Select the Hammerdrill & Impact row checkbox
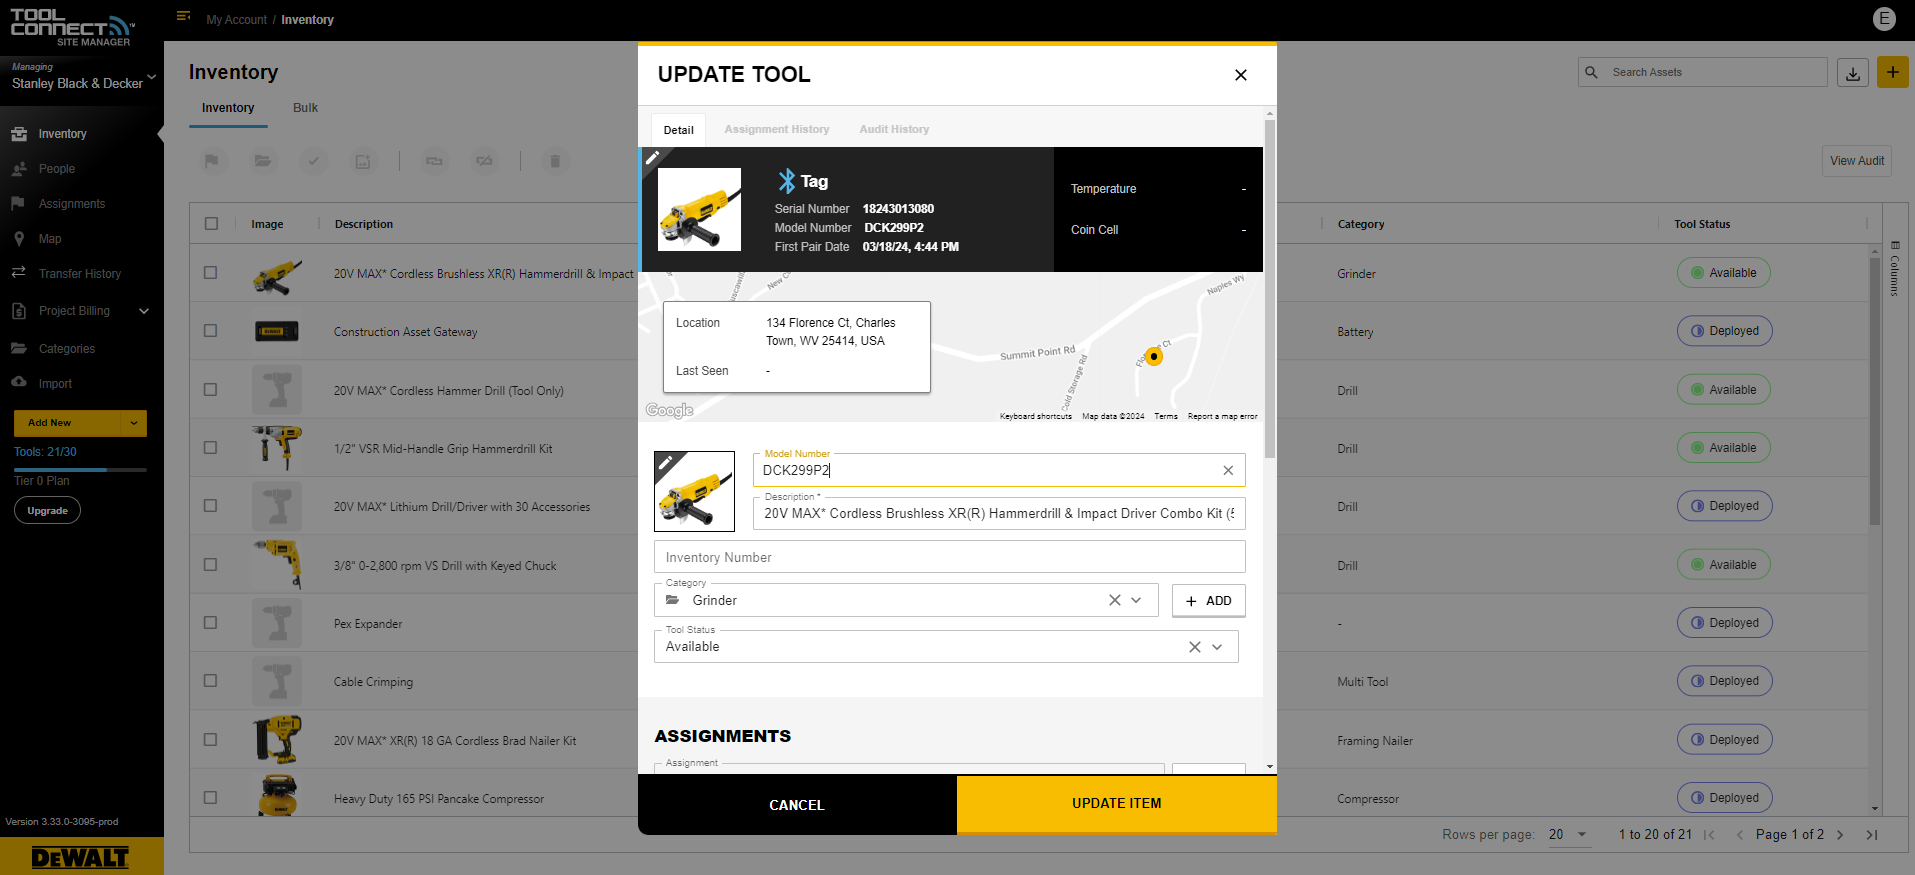Viewport: 1915px width, 875px height. [210, 272]
